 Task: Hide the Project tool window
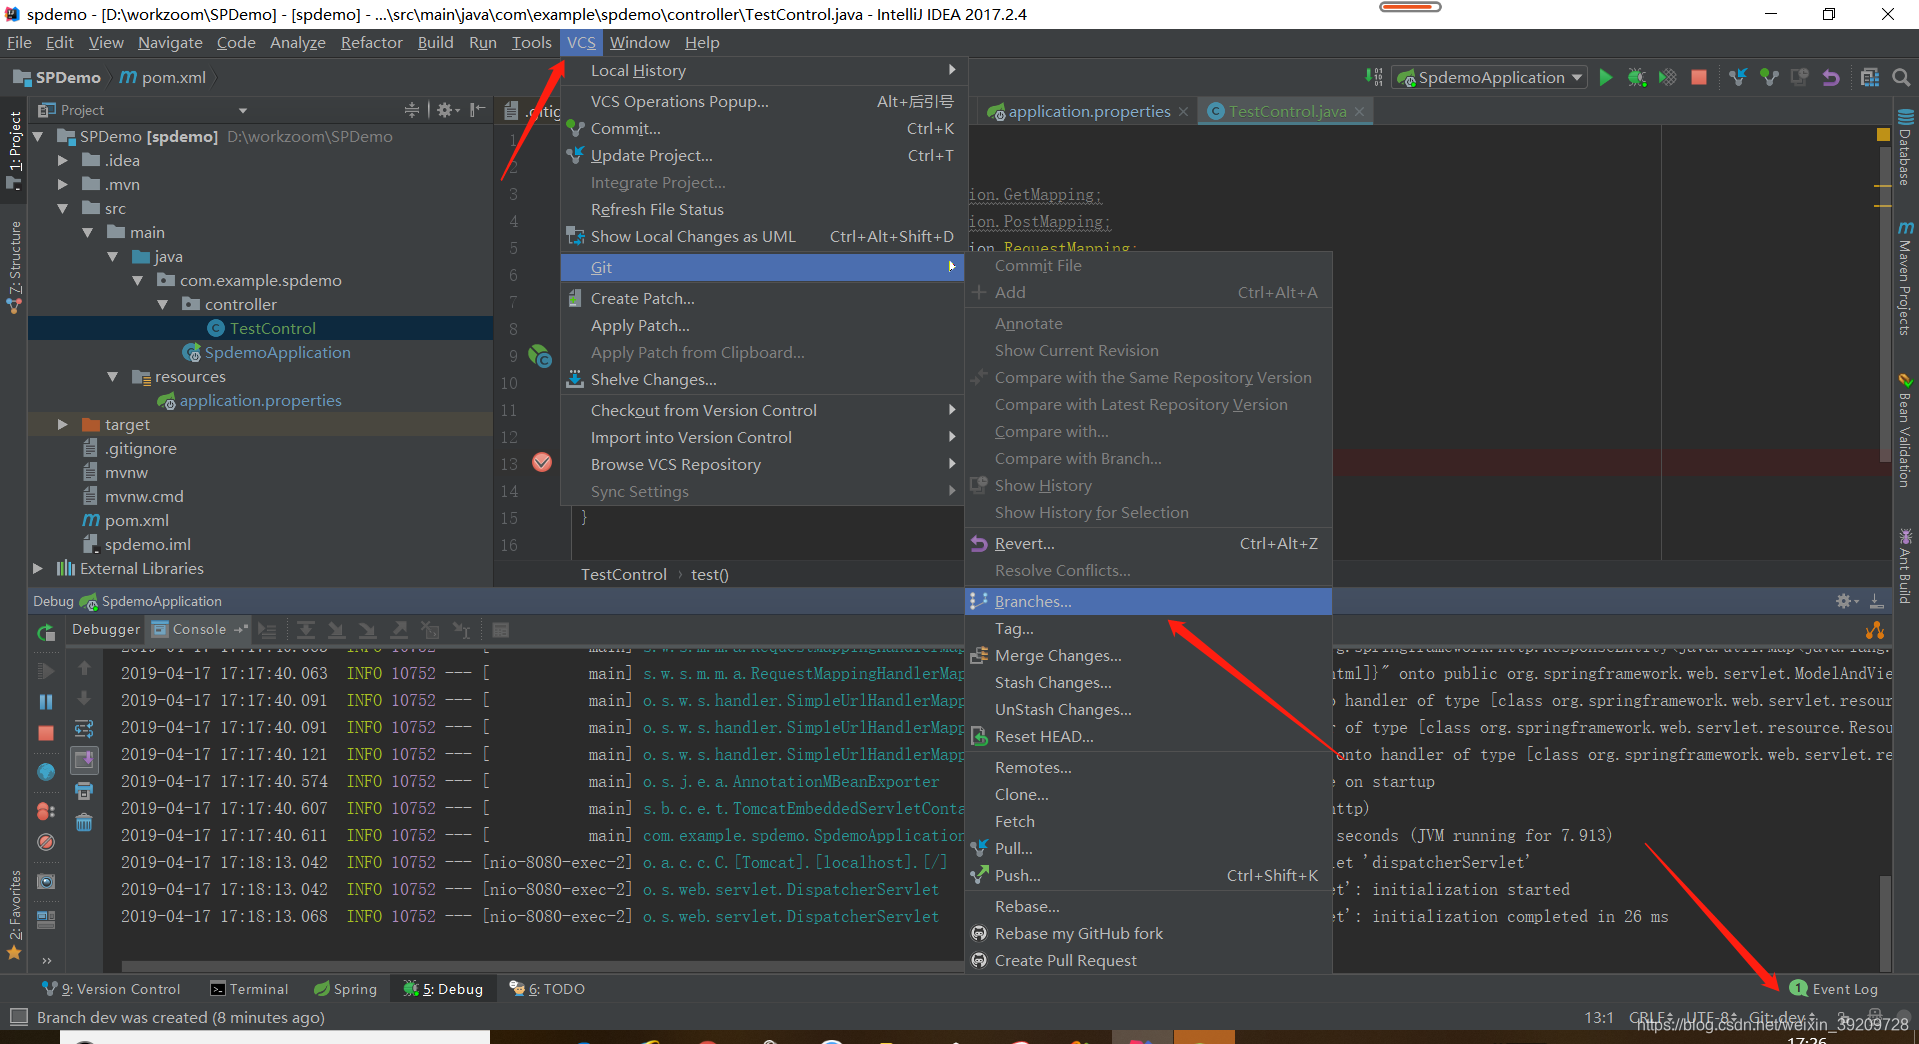478,110
